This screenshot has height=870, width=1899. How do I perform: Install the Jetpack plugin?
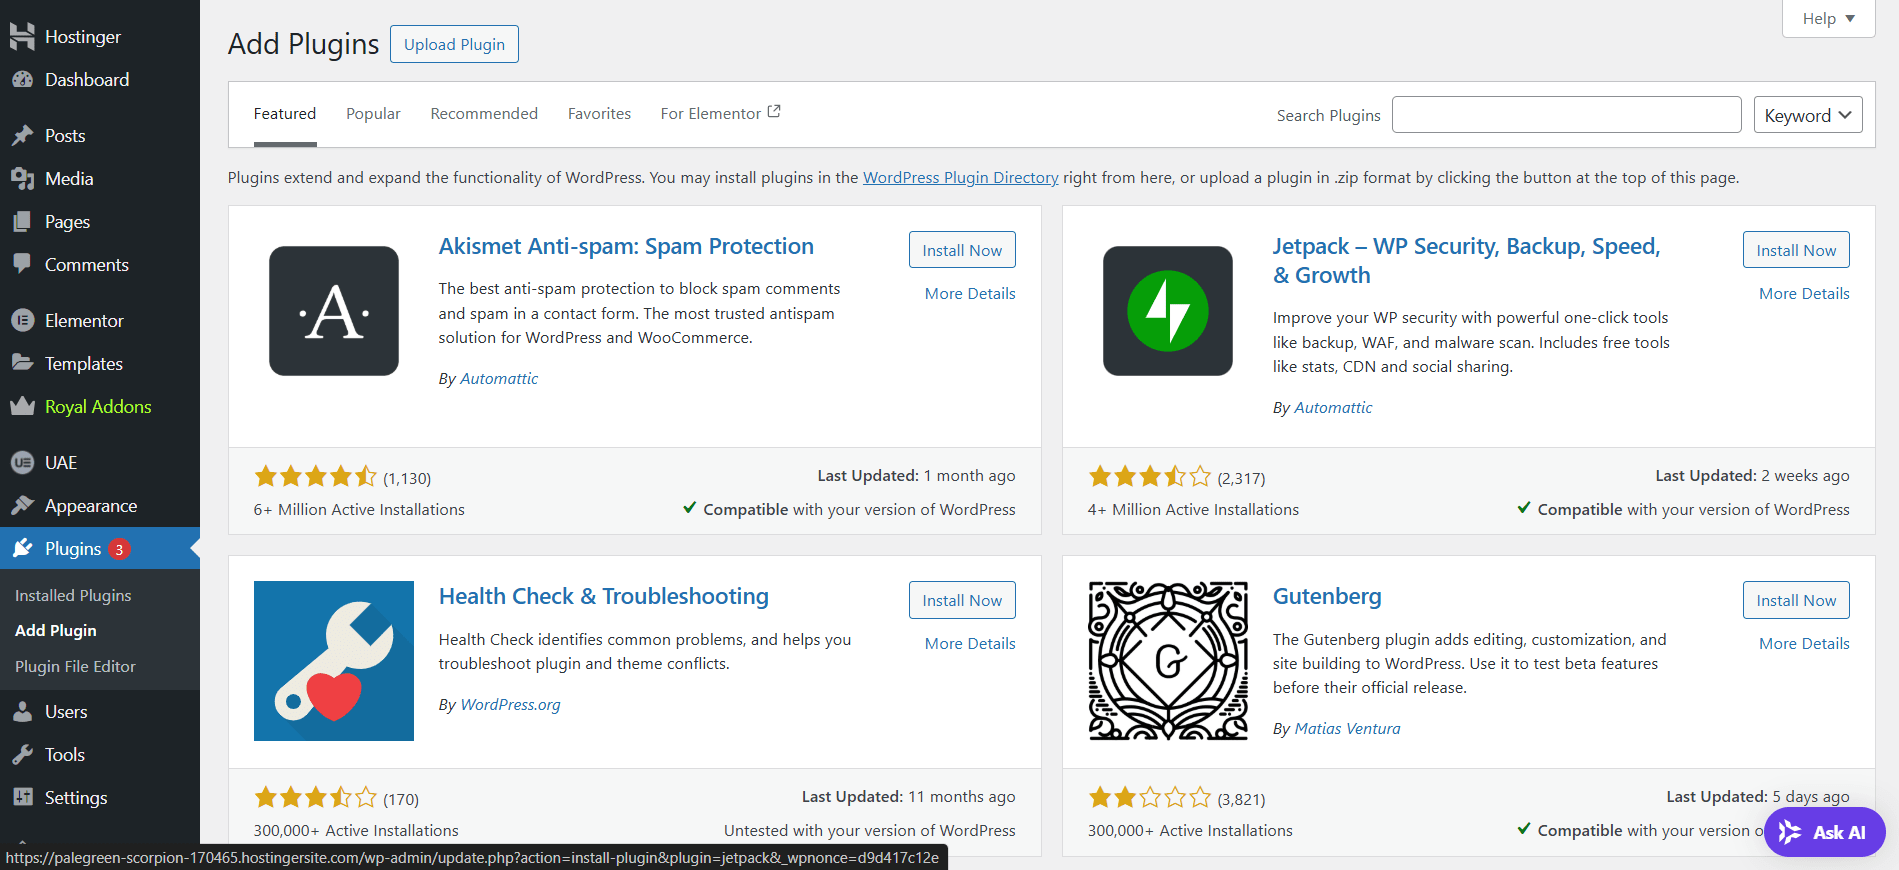pyautogui.click(x=1796, y=250)
